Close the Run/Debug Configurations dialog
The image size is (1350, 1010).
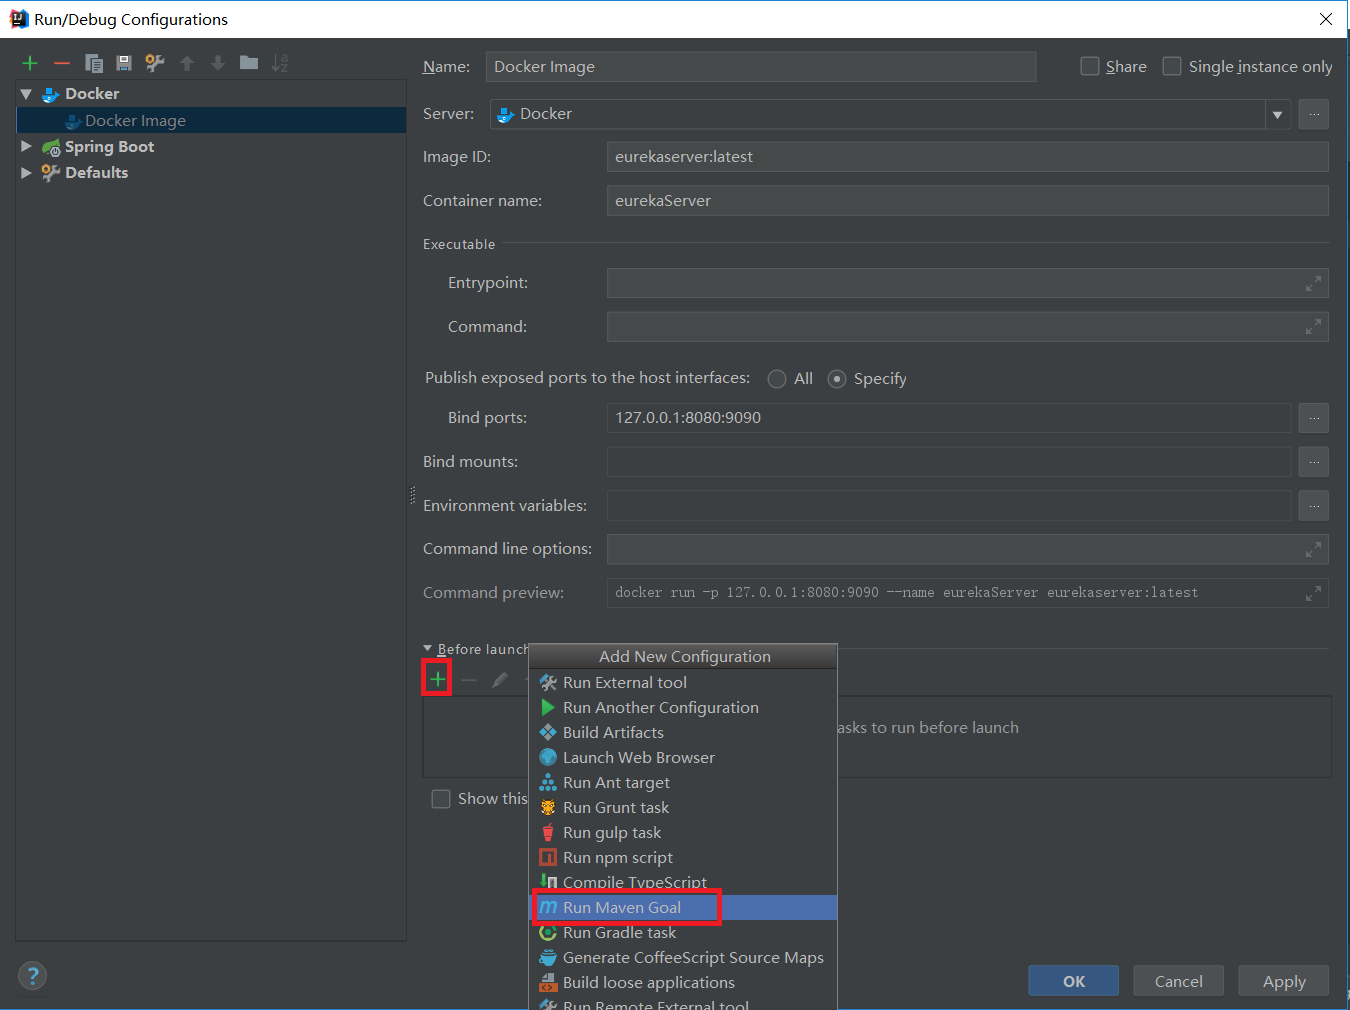point(1326,19)
